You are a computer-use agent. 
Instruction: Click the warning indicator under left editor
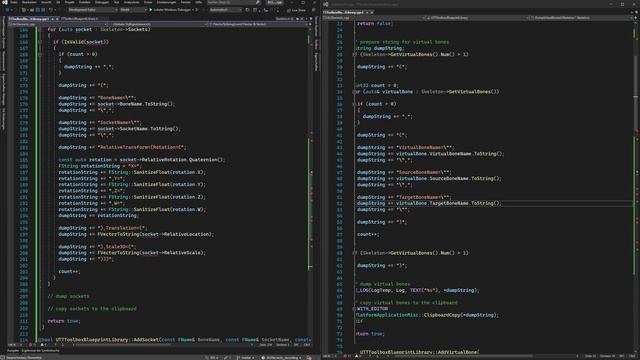[43, 345]
